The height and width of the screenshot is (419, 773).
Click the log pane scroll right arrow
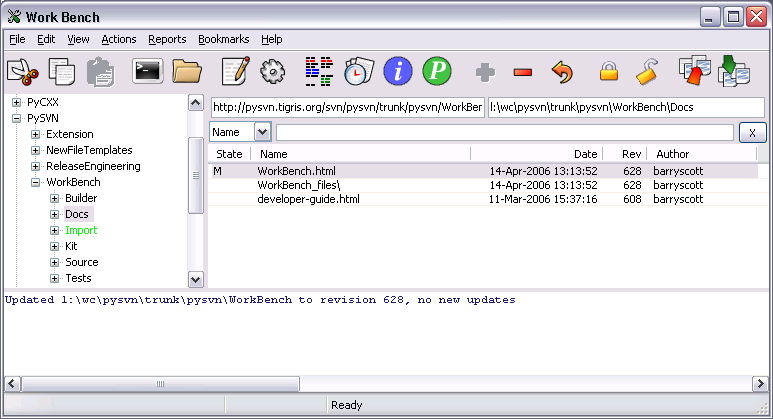pos(760,384)
